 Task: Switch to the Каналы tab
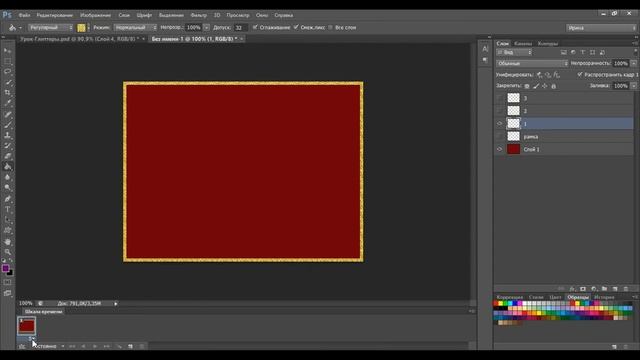pyautogui.click(x=523, y=43)
